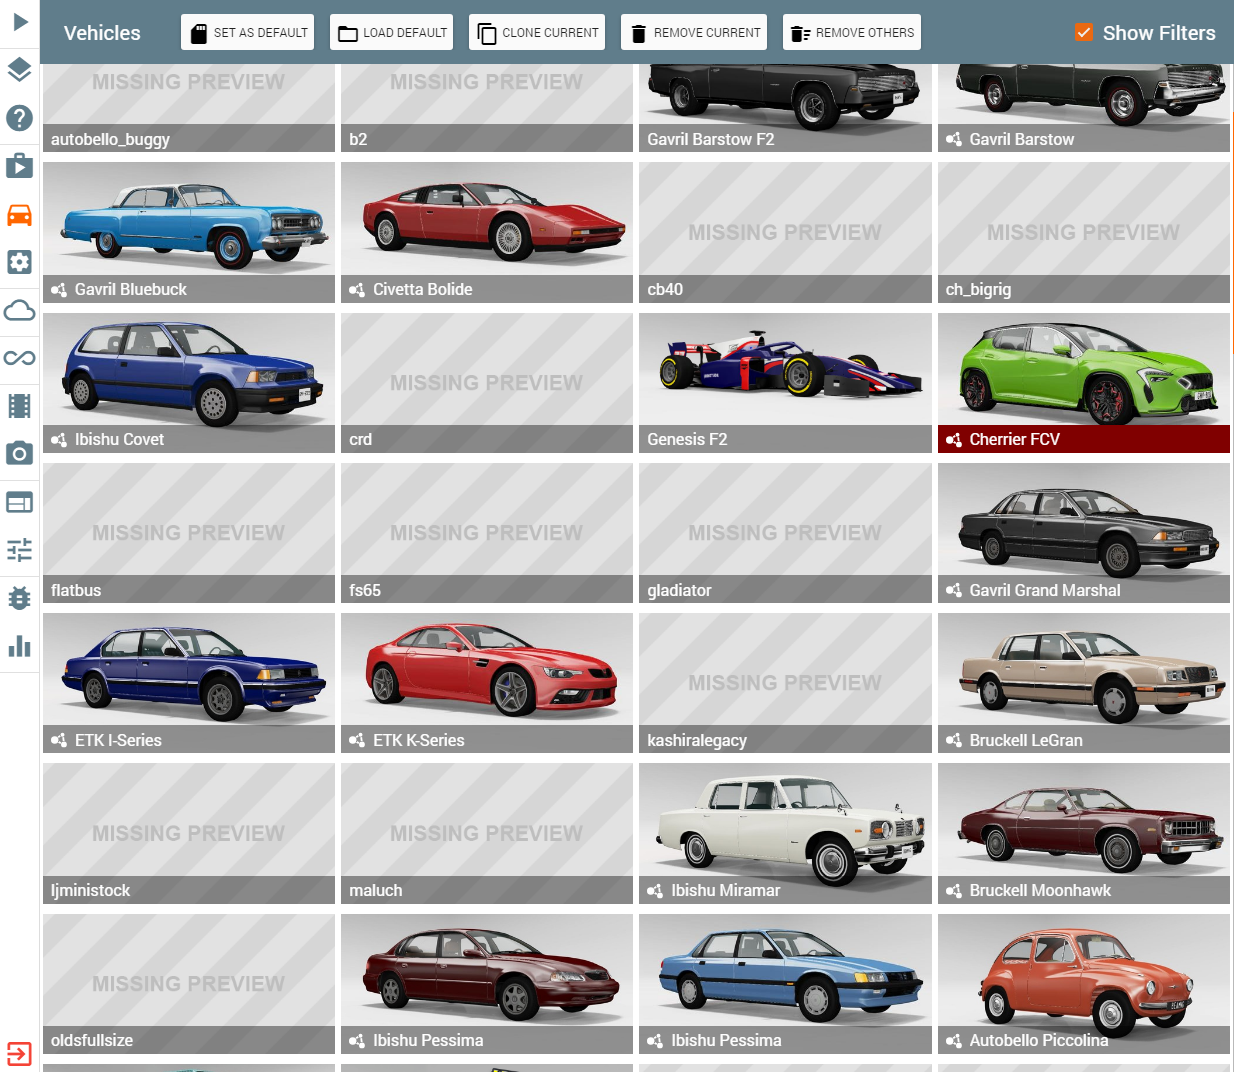Select the ljministock missing preview tile

coord(189,834)
